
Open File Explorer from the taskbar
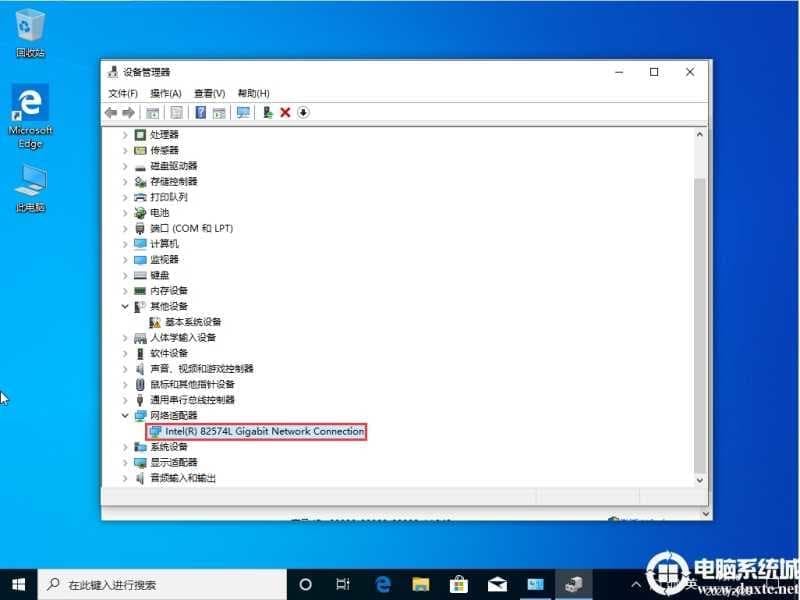421,585
